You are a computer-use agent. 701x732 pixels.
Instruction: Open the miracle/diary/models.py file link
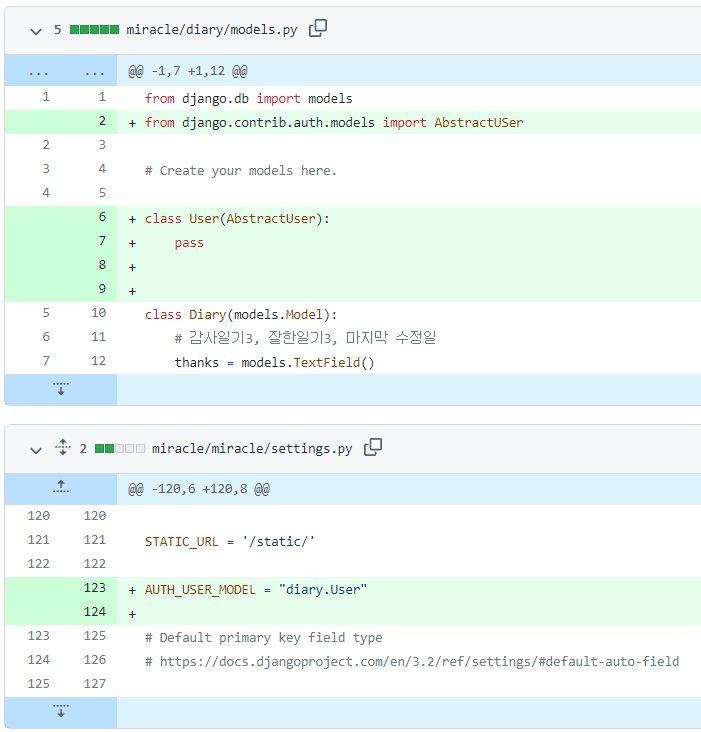pyautogui.click(x=211, y=29)
